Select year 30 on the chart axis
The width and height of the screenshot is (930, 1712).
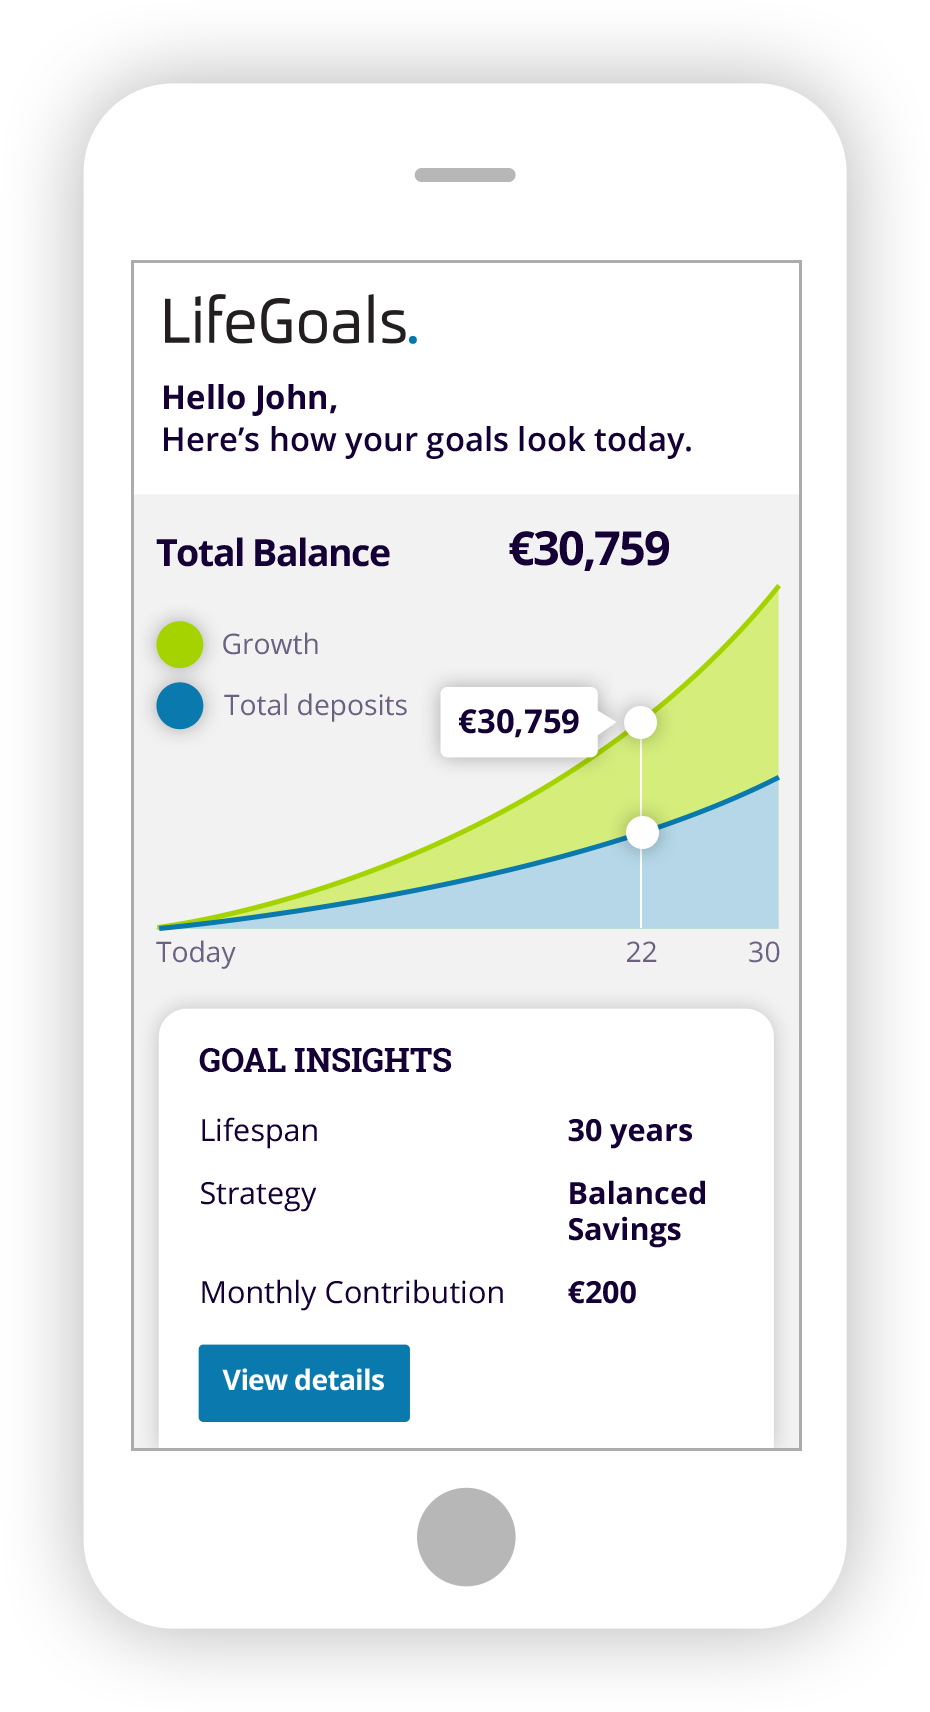click(764, 952)
